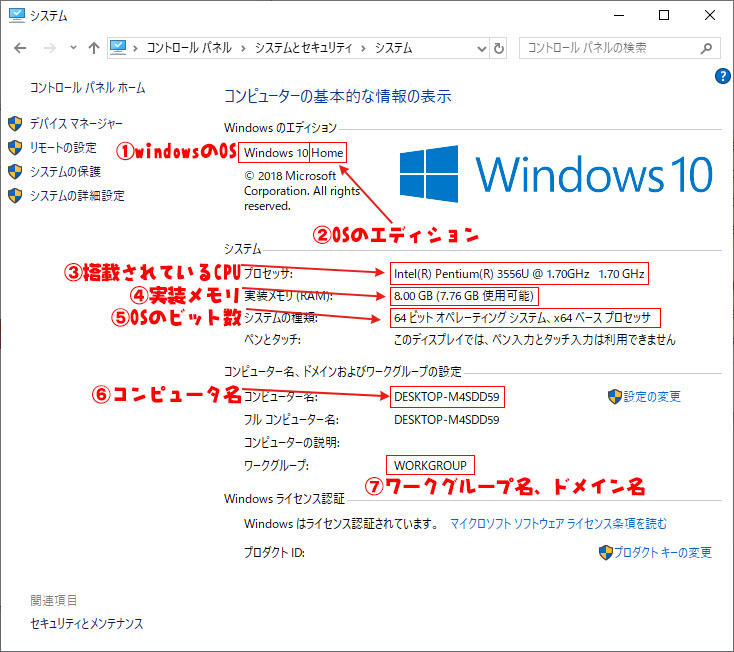Open システムの詳細設定 link
Viewport: 734px width, 652px height.
tap(77, 195)
